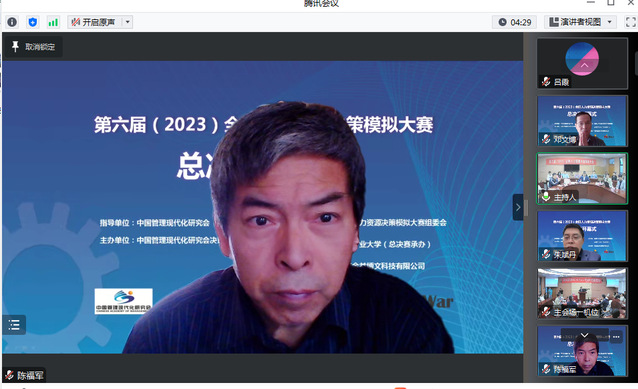638x389 pixels.
Task: Collapse the participant sidebar arrow
Action: [x=518, y=207]
